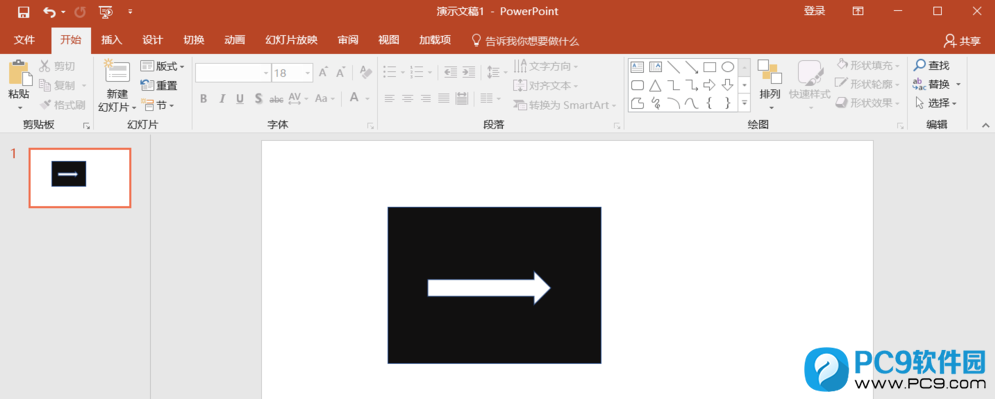Select the triangle shape

(656, 85)
